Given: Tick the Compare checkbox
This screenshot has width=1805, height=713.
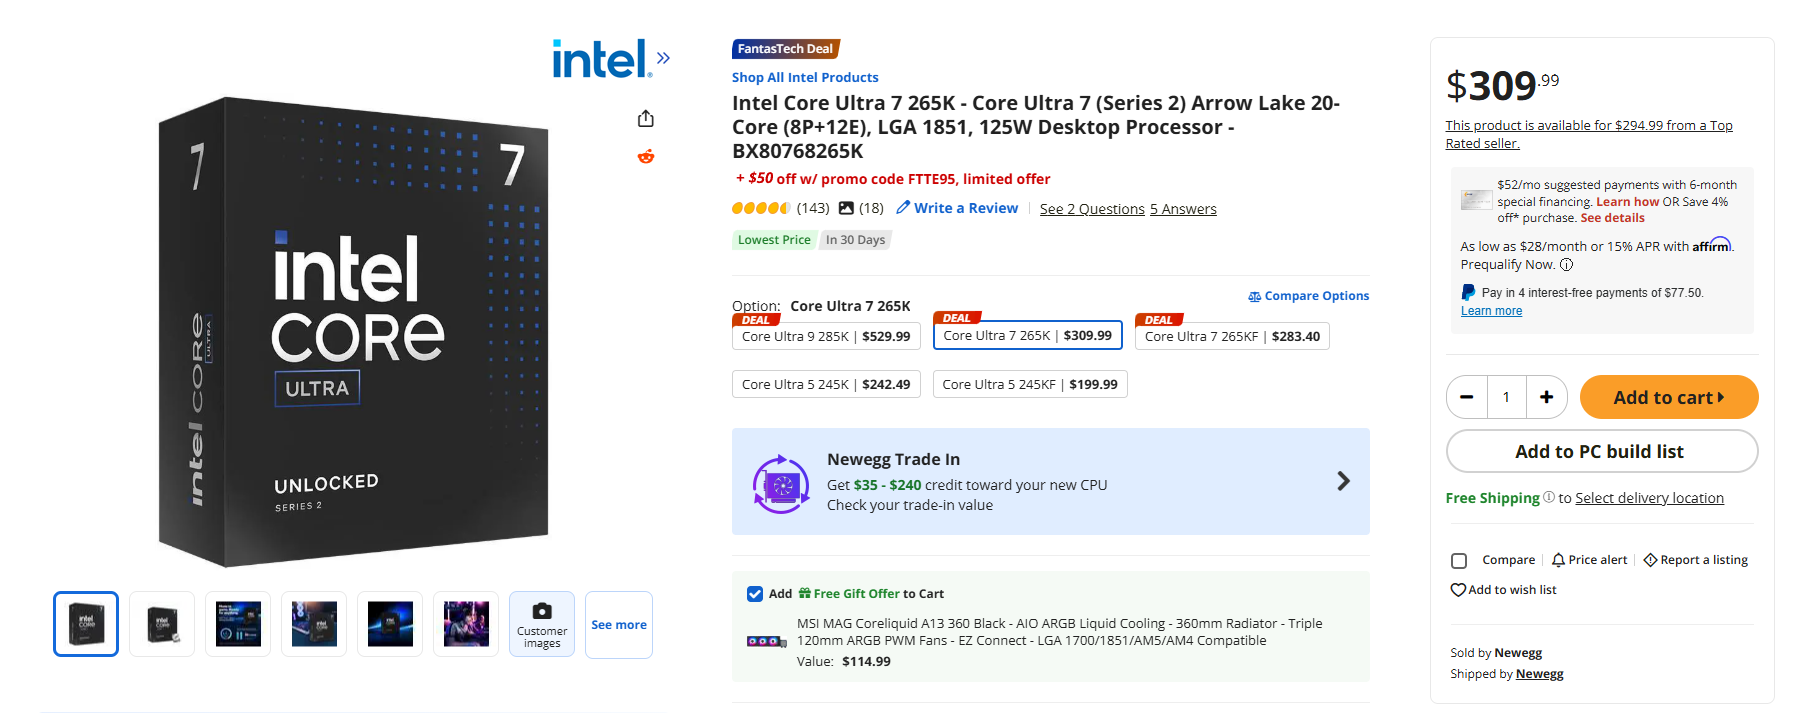Looking at the screenshot, I should [x=1458, y=560].
